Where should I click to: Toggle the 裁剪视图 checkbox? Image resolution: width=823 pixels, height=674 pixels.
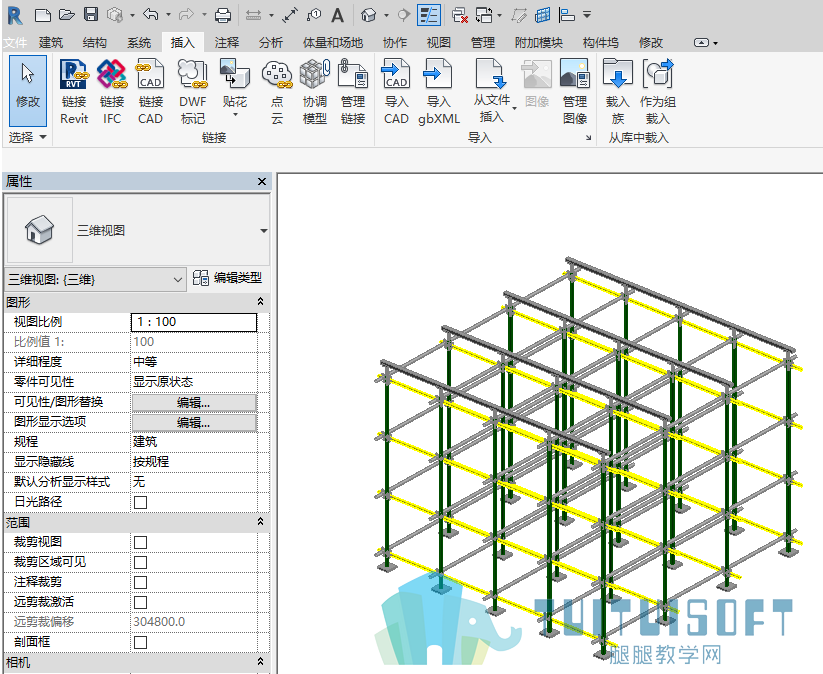tap(140, 542)
